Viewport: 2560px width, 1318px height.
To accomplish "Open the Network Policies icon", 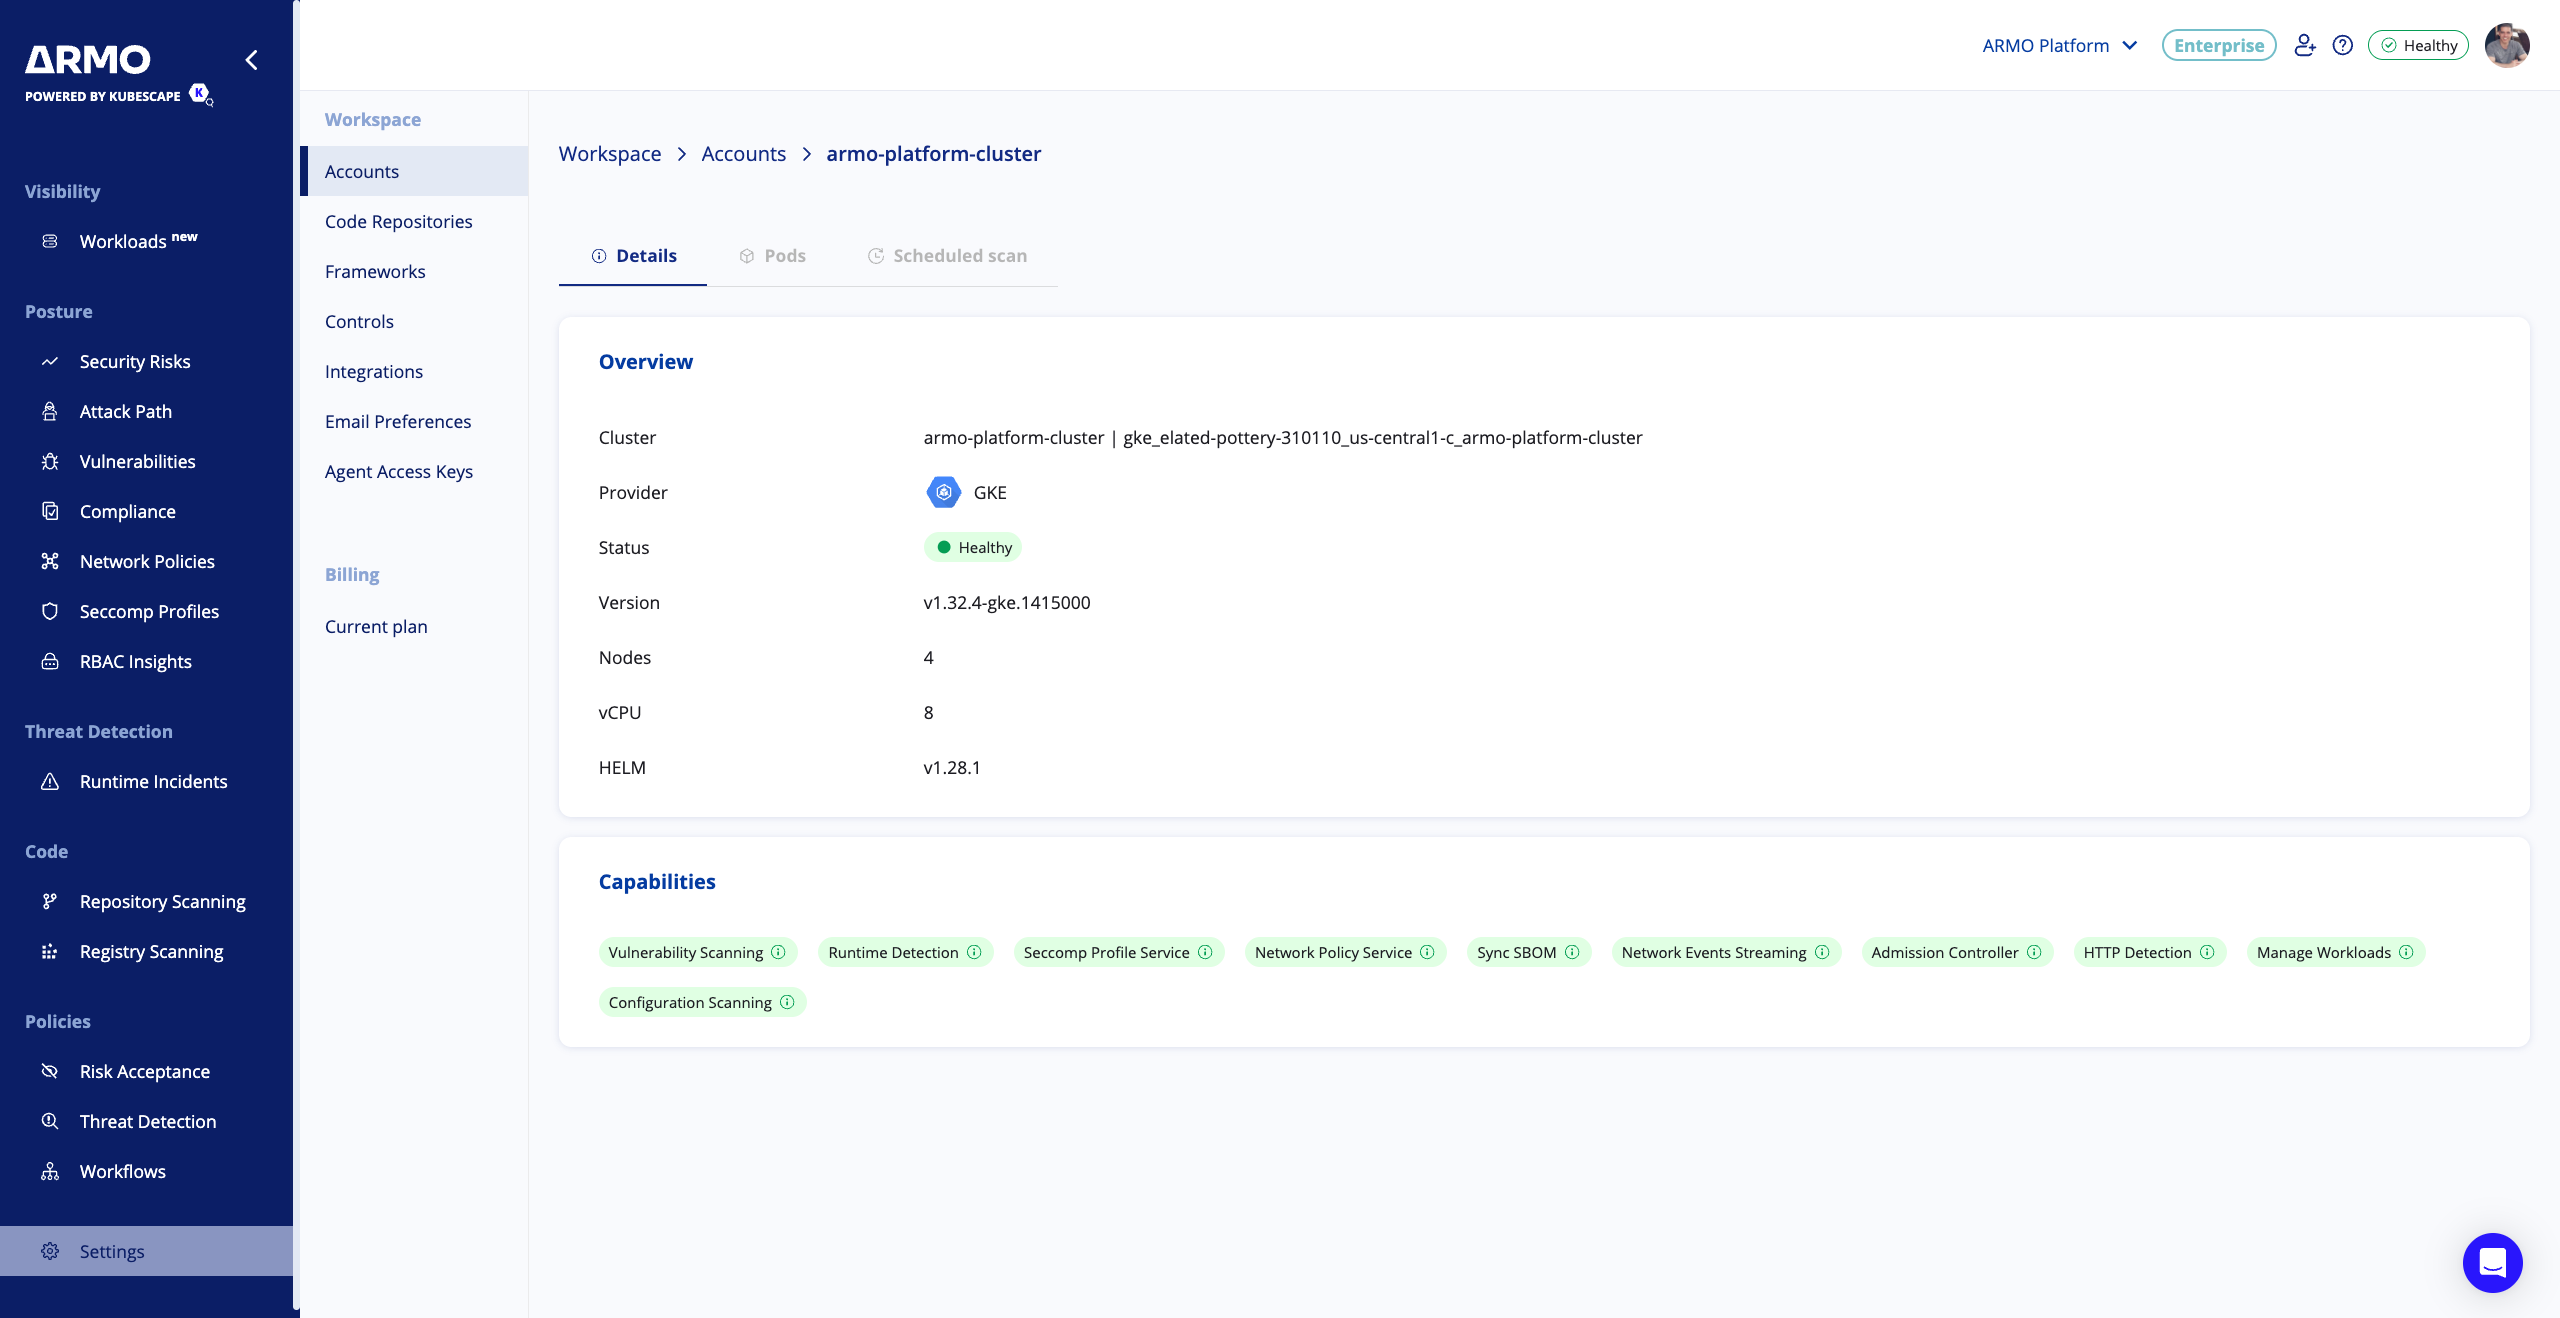I will (x=50, y=561).
